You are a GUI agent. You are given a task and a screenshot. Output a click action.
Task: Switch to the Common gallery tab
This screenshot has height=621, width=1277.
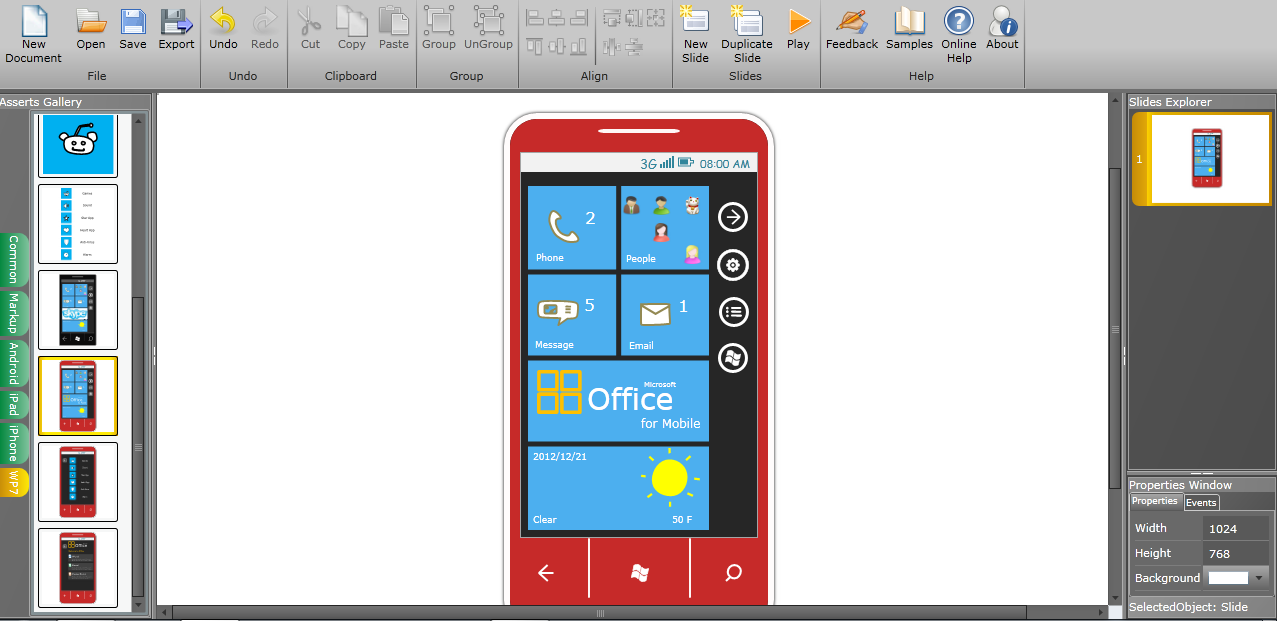click(14, 260)
